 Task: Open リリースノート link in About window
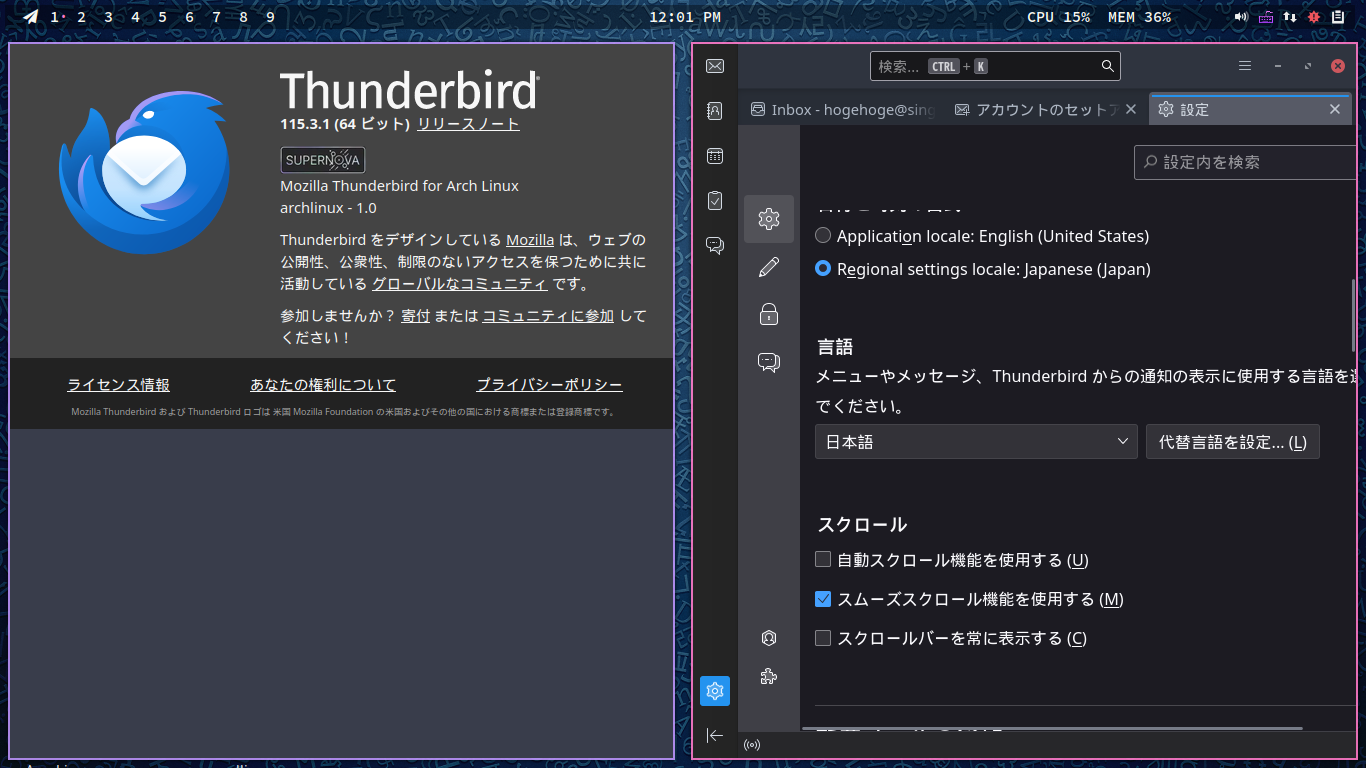tap(468, 124)
